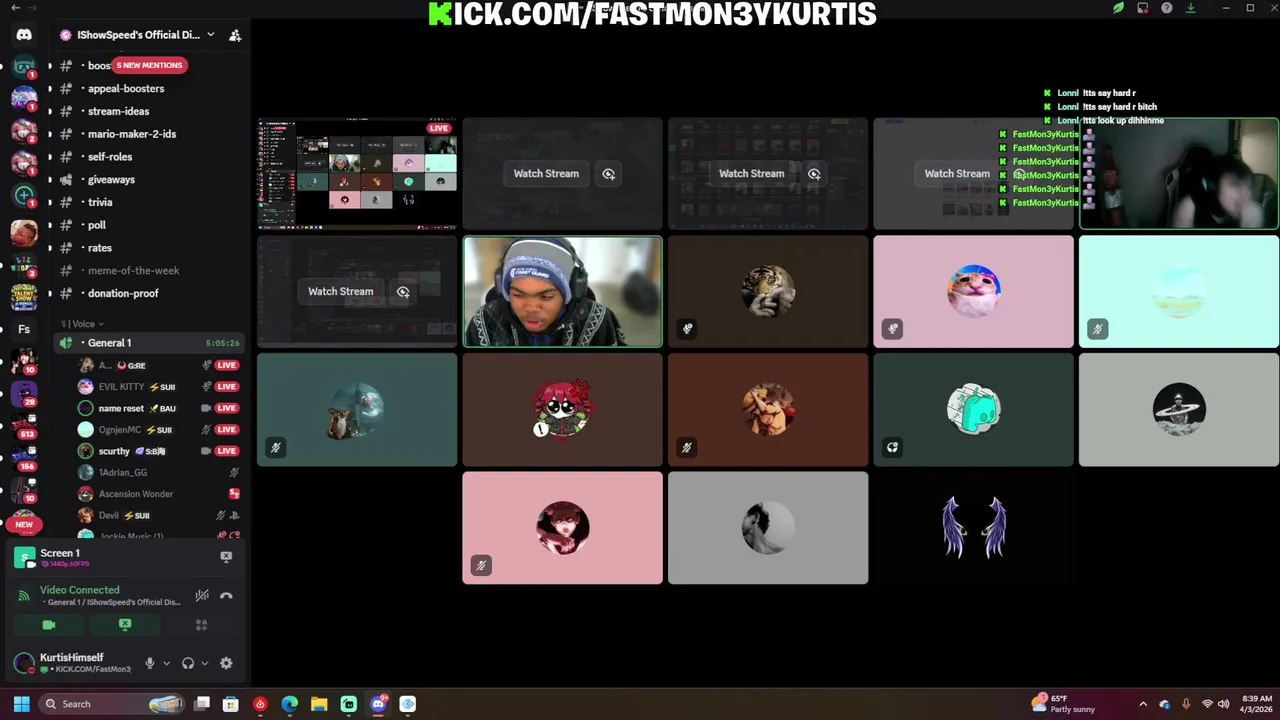The height and width of the screenshot is (720, 1280).
Task: Open microphone input options chevron
Action: click(166, 663)
